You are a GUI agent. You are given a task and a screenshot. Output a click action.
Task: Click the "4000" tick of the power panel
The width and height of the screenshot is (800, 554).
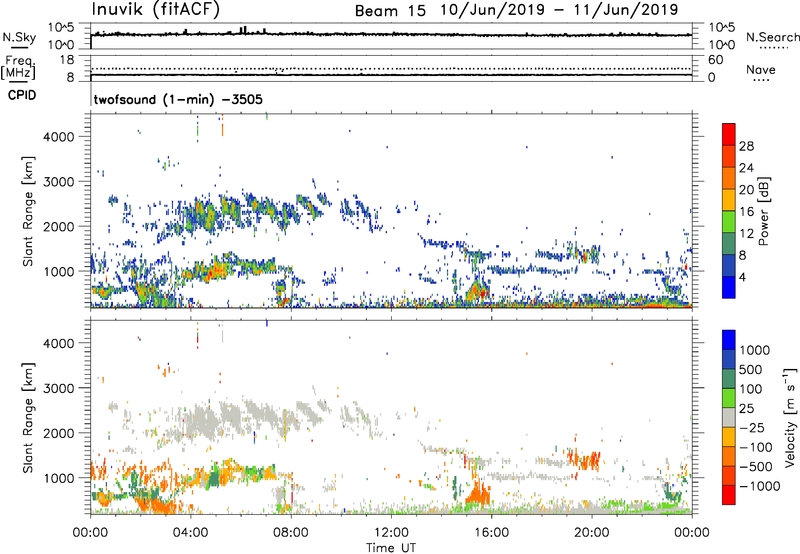(x=59, y=137)
